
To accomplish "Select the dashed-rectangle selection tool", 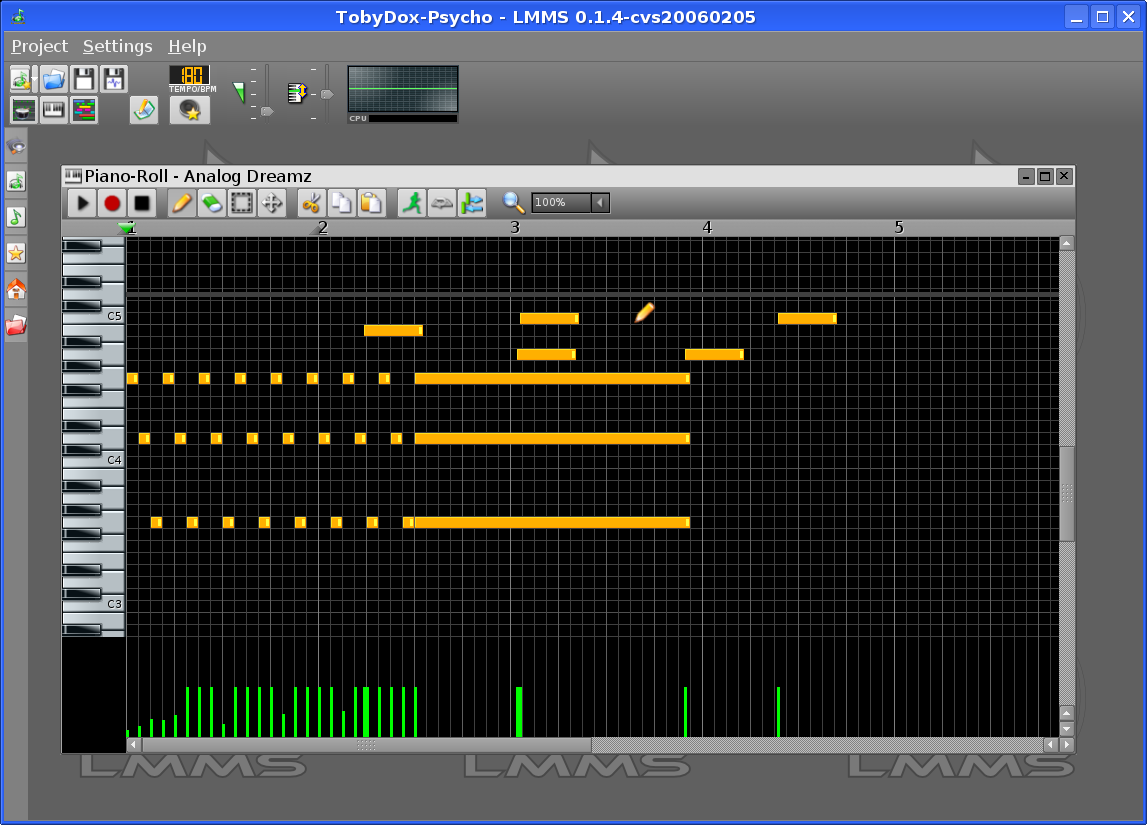I will click(x=241, y=203).
